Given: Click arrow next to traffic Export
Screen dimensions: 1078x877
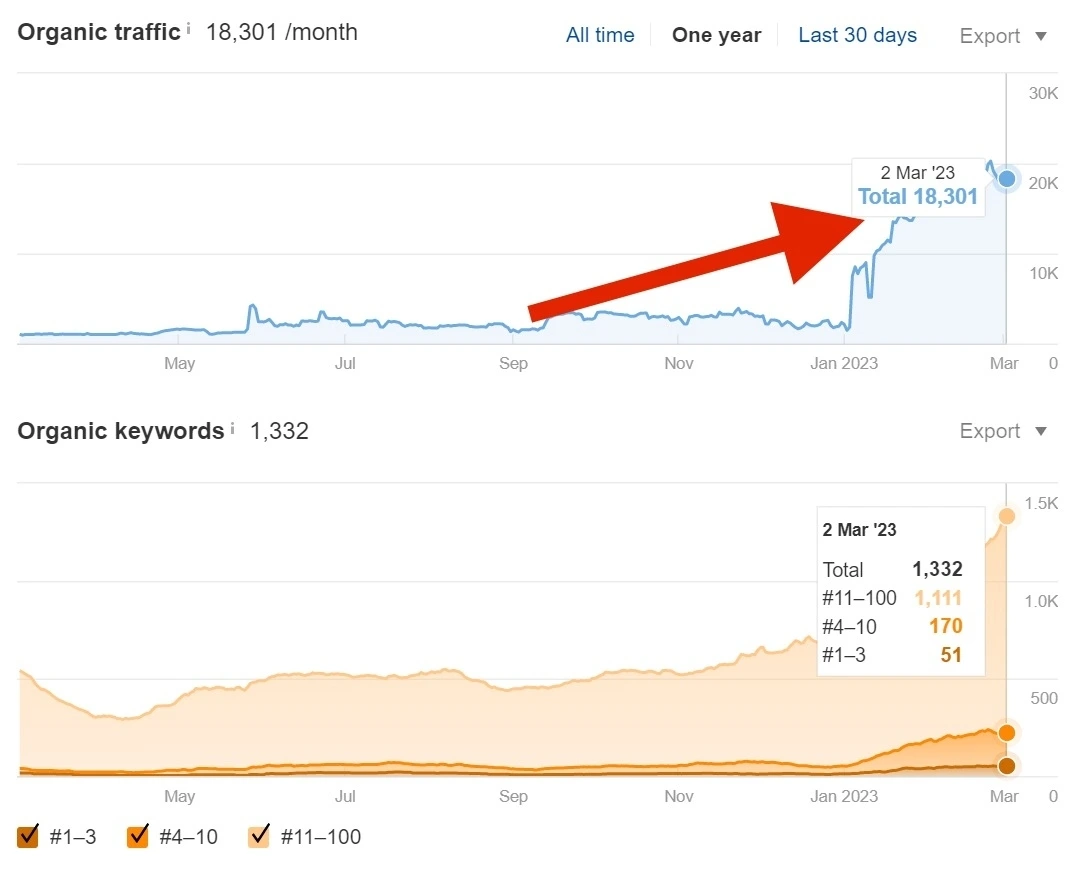Looking at the screenshot, I should 1041,36.
